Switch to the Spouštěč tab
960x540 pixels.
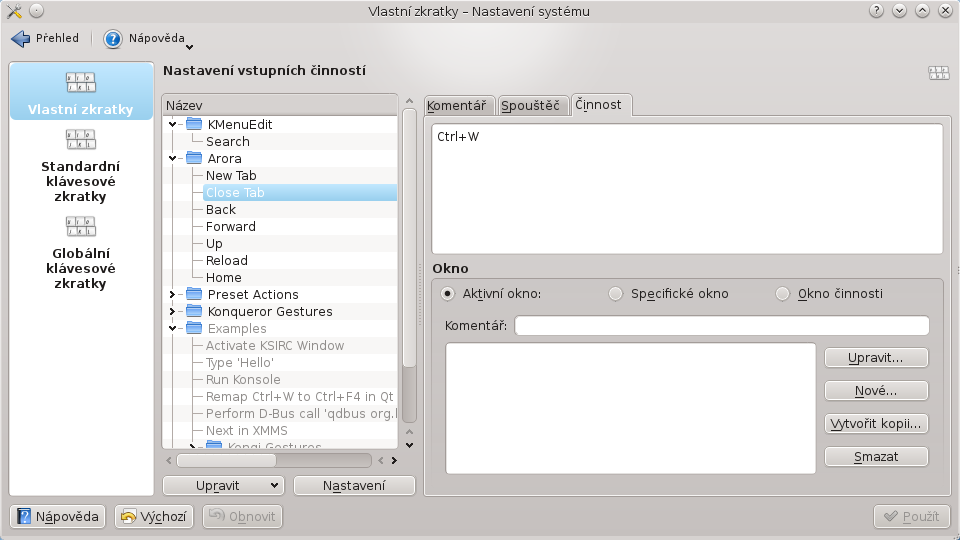[531, 105]
